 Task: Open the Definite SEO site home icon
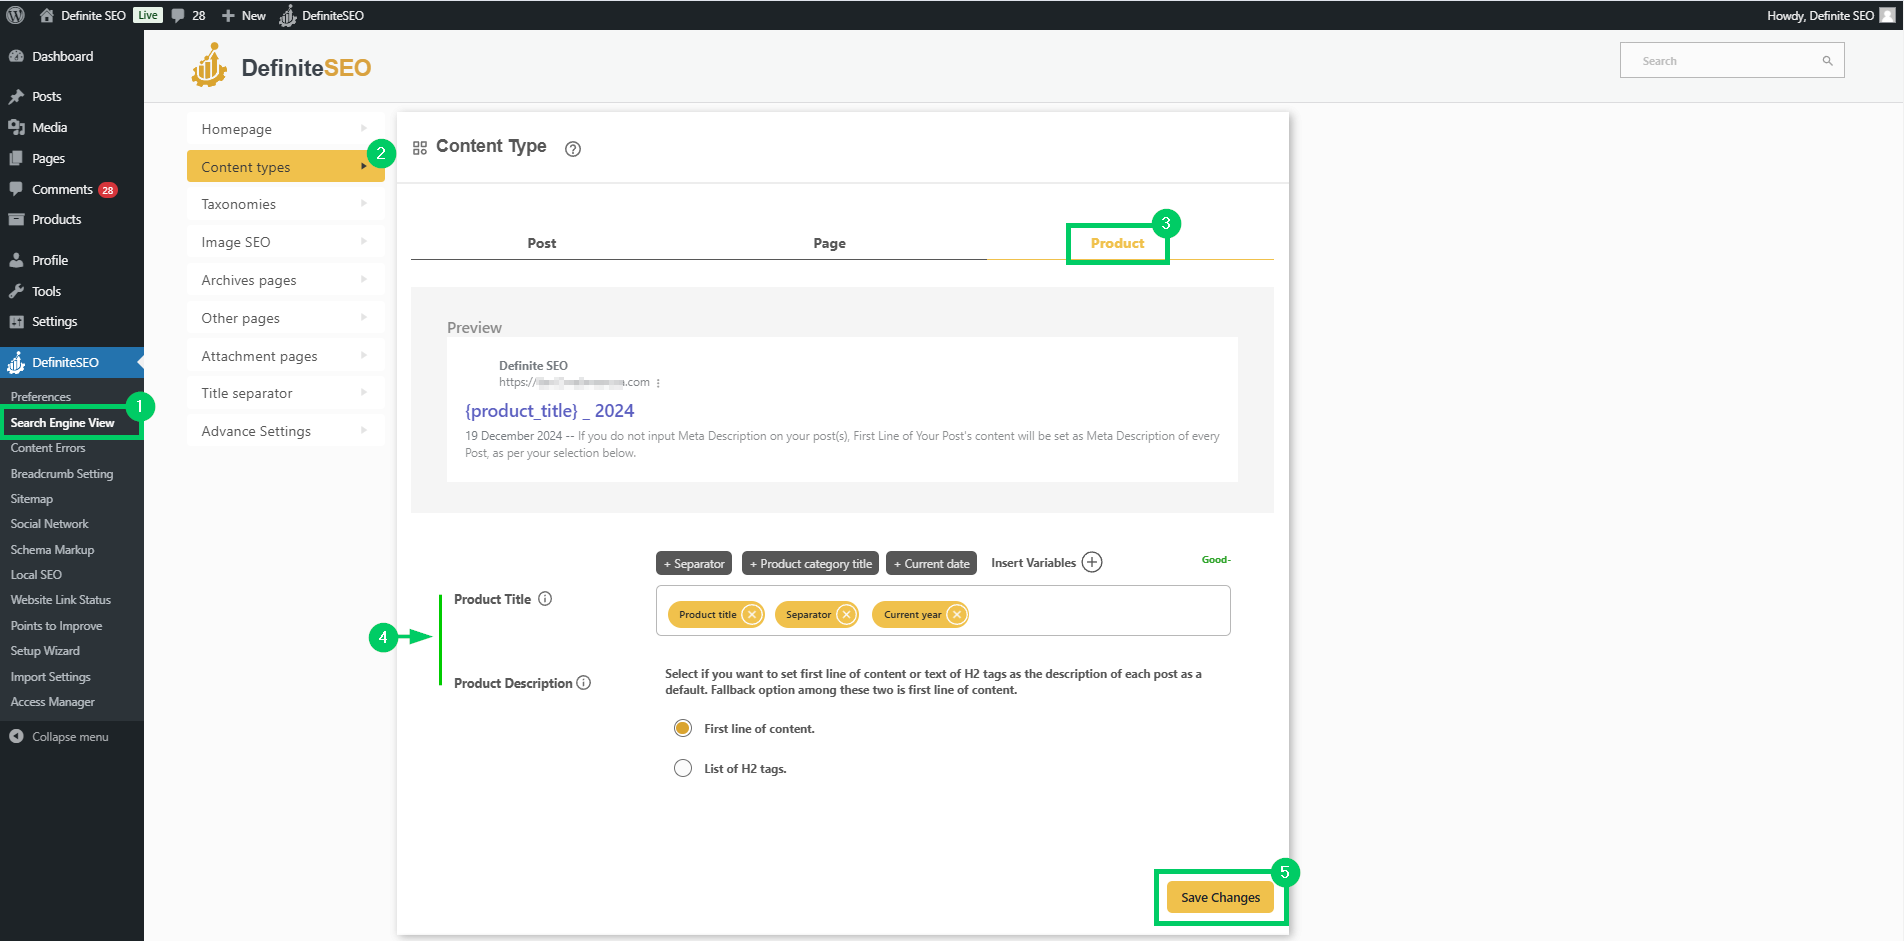pyautogui.click(x=46, y=15)
